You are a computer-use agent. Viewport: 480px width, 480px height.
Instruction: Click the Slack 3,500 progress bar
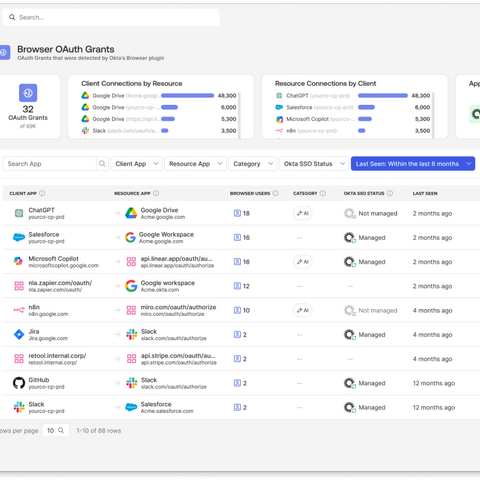(x=165, y=131)
